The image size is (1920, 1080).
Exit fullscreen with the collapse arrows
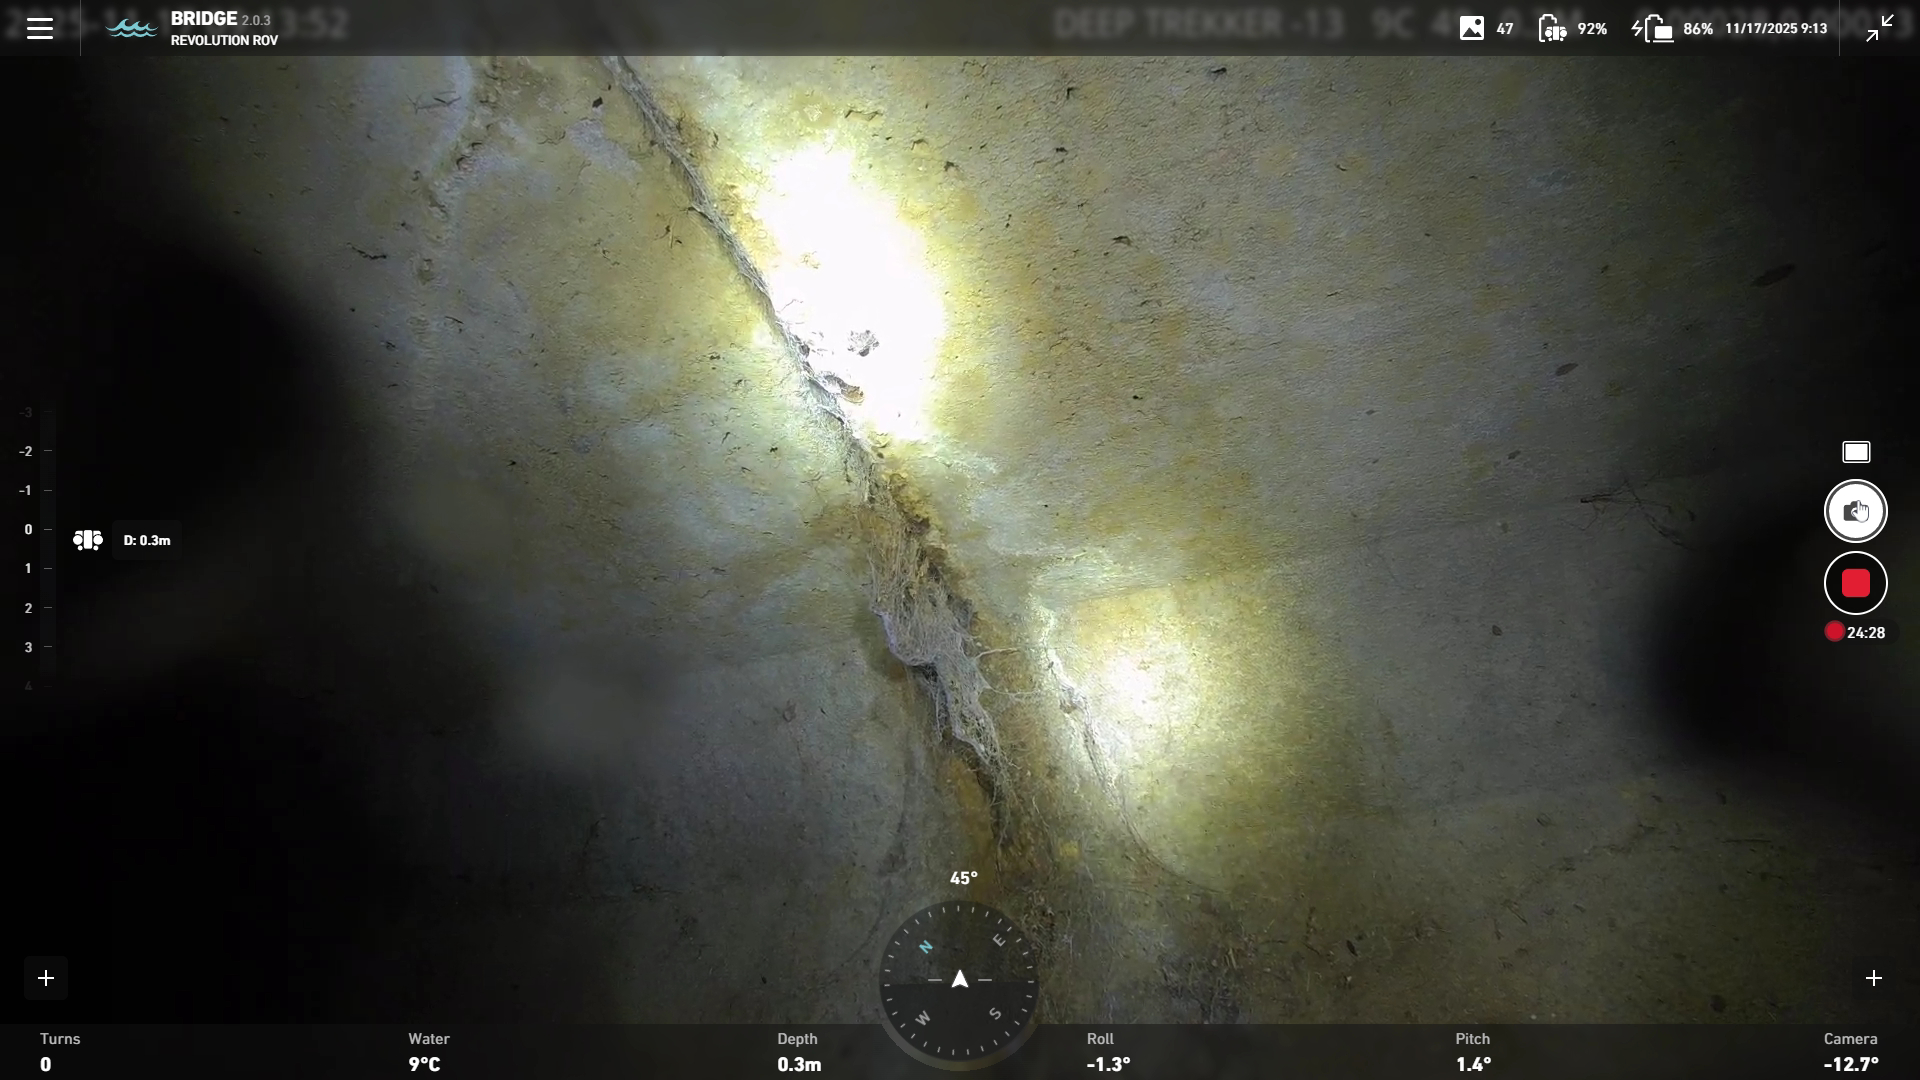point(1879,28)
